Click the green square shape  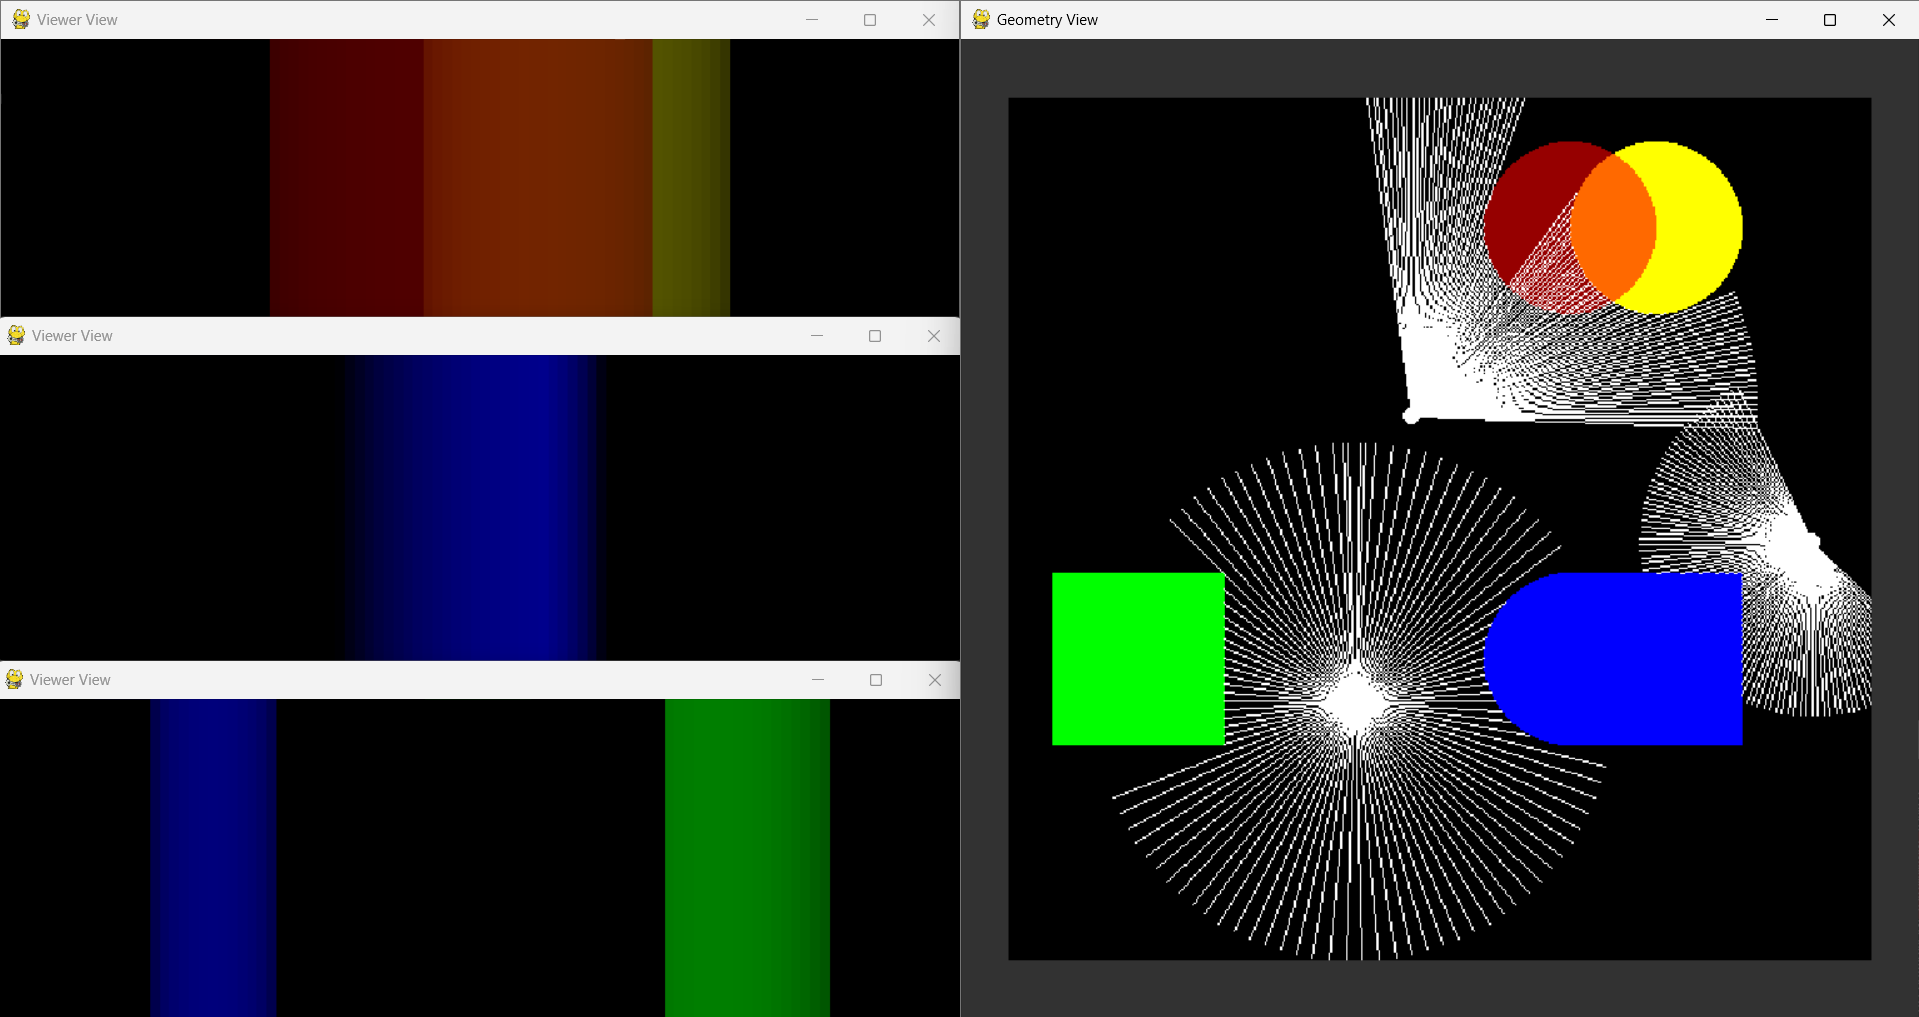[x=1137, y=658]
